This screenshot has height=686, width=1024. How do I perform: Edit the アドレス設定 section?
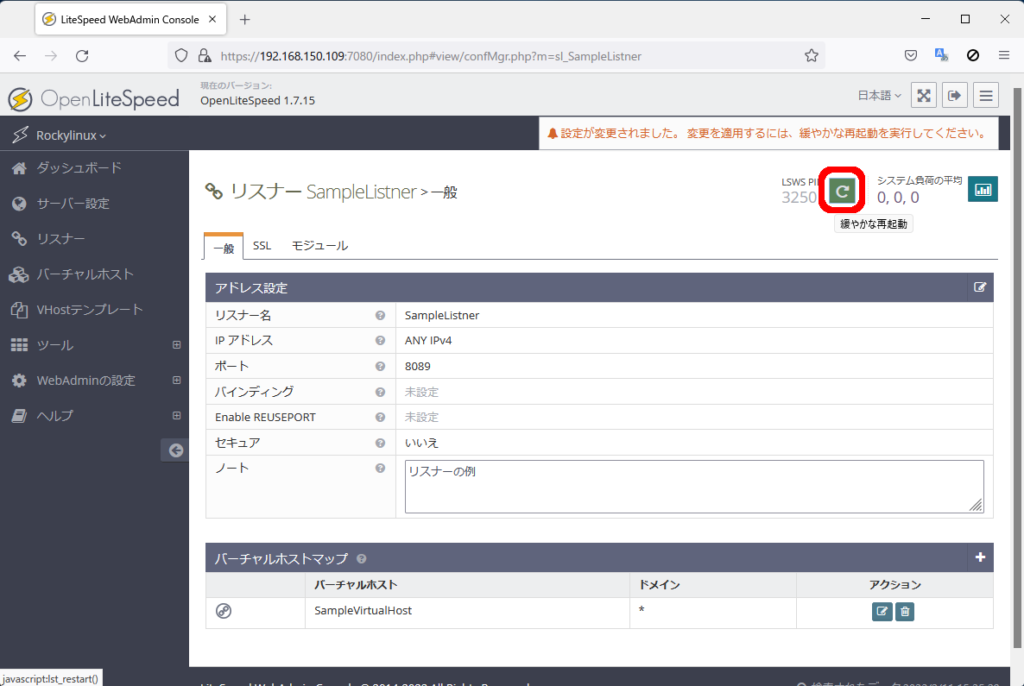[x=980, y=288]
